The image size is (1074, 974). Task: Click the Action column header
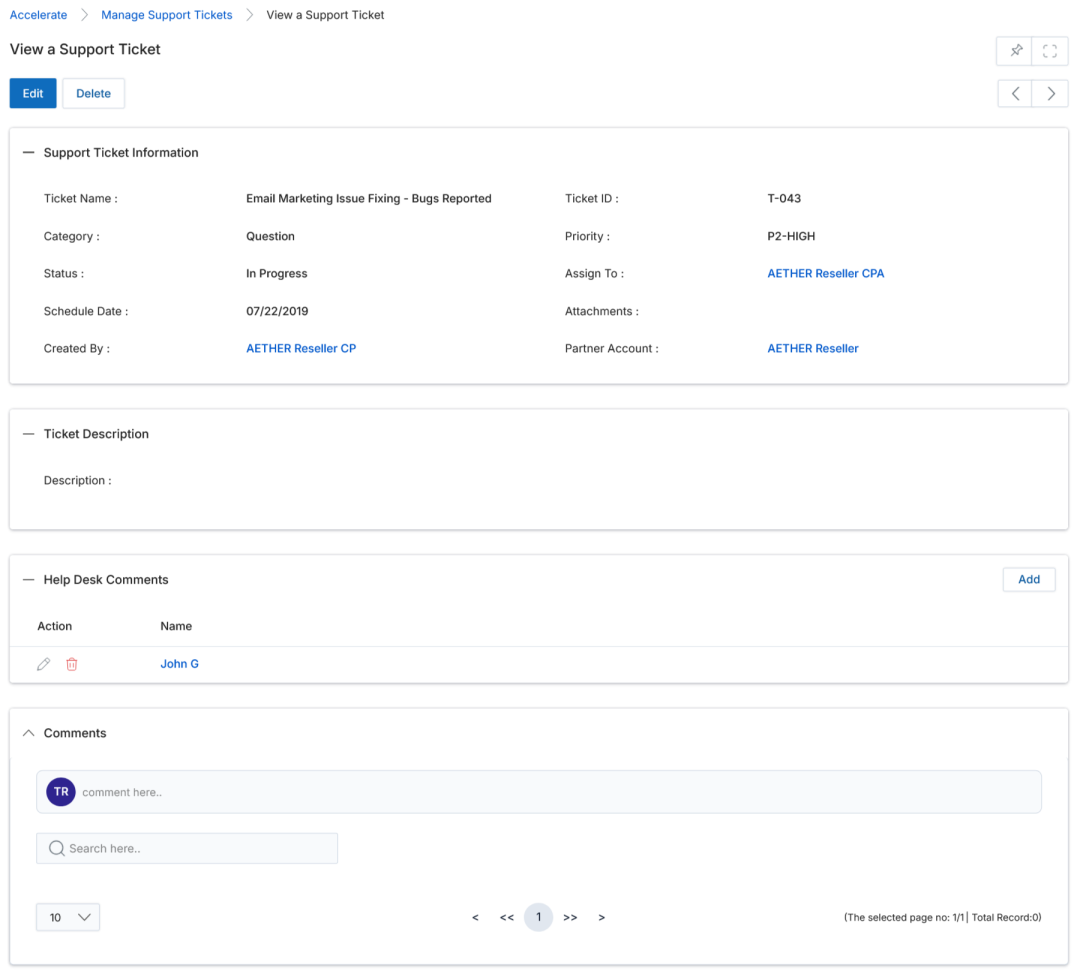click(55, 626)
